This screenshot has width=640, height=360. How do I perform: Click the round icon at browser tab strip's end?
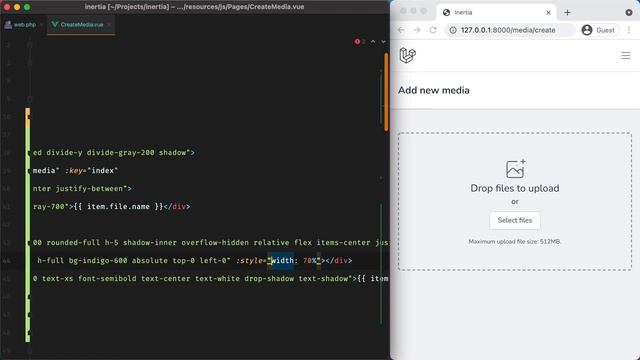629,13
